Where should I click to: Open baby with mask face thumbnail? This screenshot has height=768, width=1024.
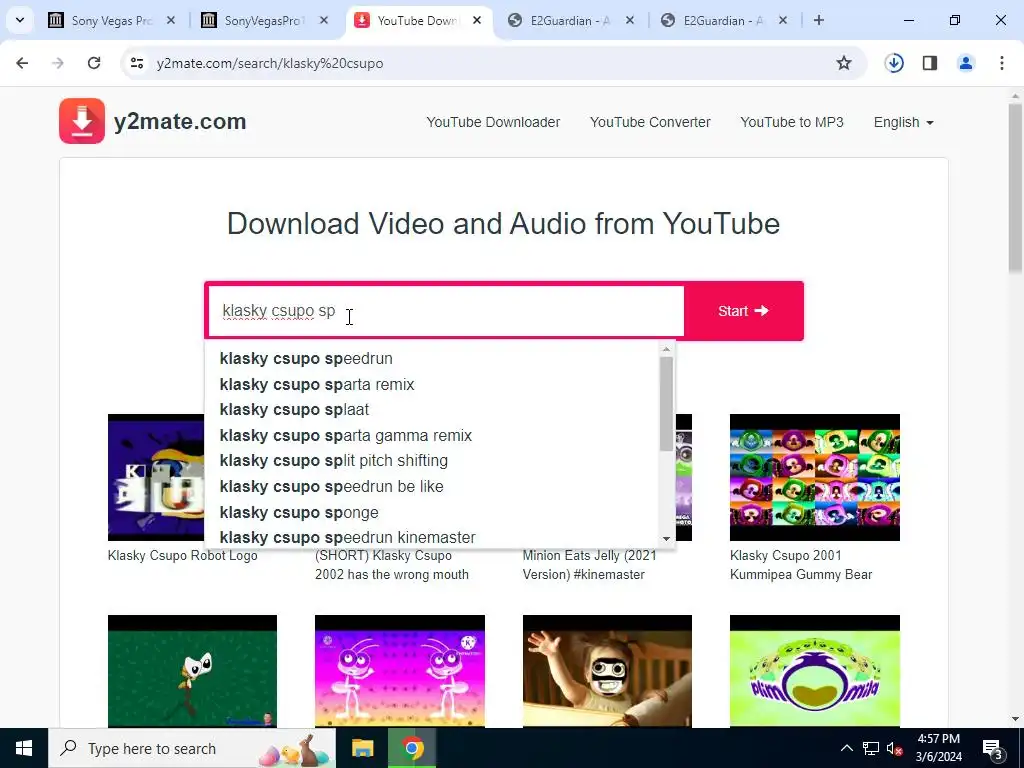coord(607,671)
